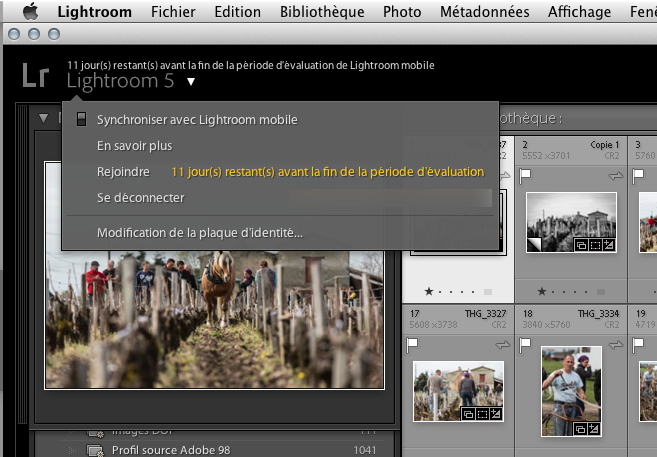Click the 3840 x5760 dimensions on photo 18
This screenshot has height=457, width=657.
tap(546, 325)
